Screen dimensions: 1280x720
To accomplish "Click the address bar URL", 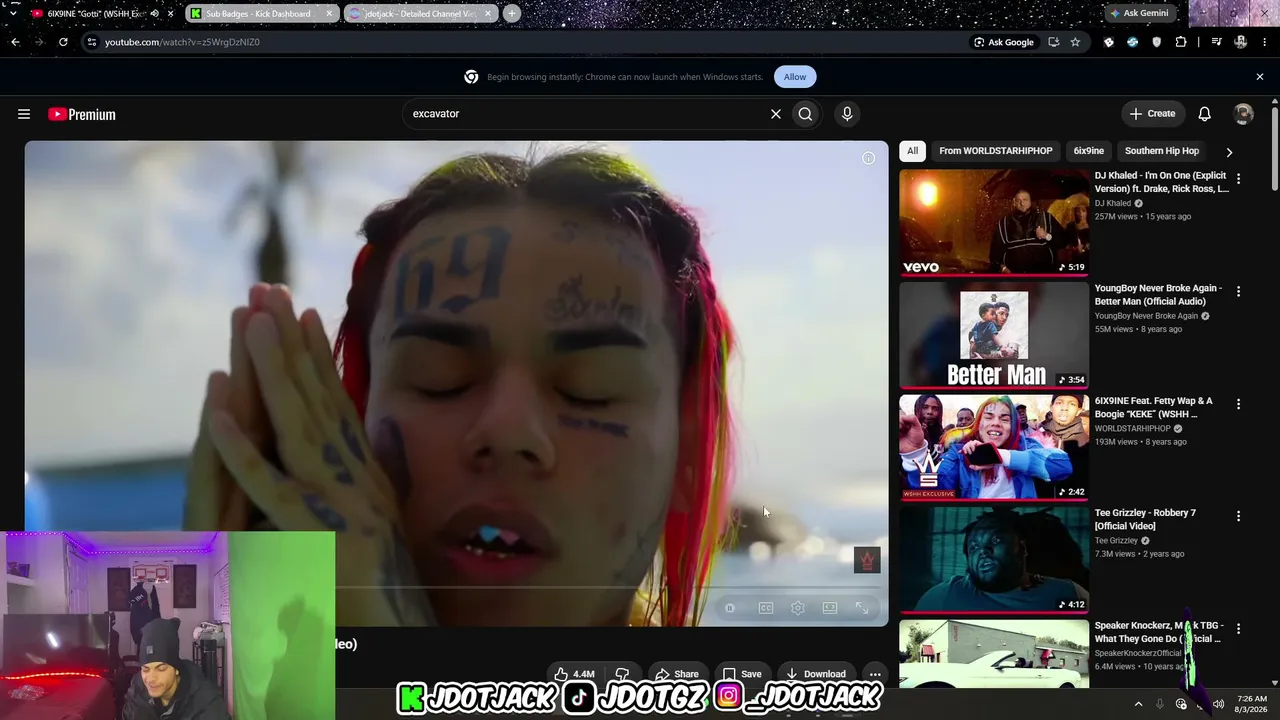I will [182, 42].
